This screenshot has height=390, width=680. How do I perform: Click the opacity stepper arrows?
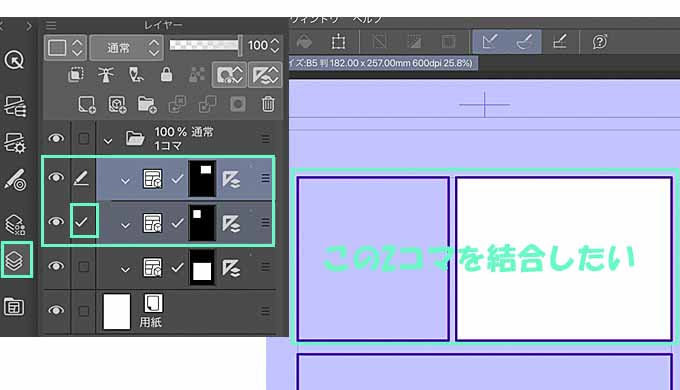(x=275, y=45)
